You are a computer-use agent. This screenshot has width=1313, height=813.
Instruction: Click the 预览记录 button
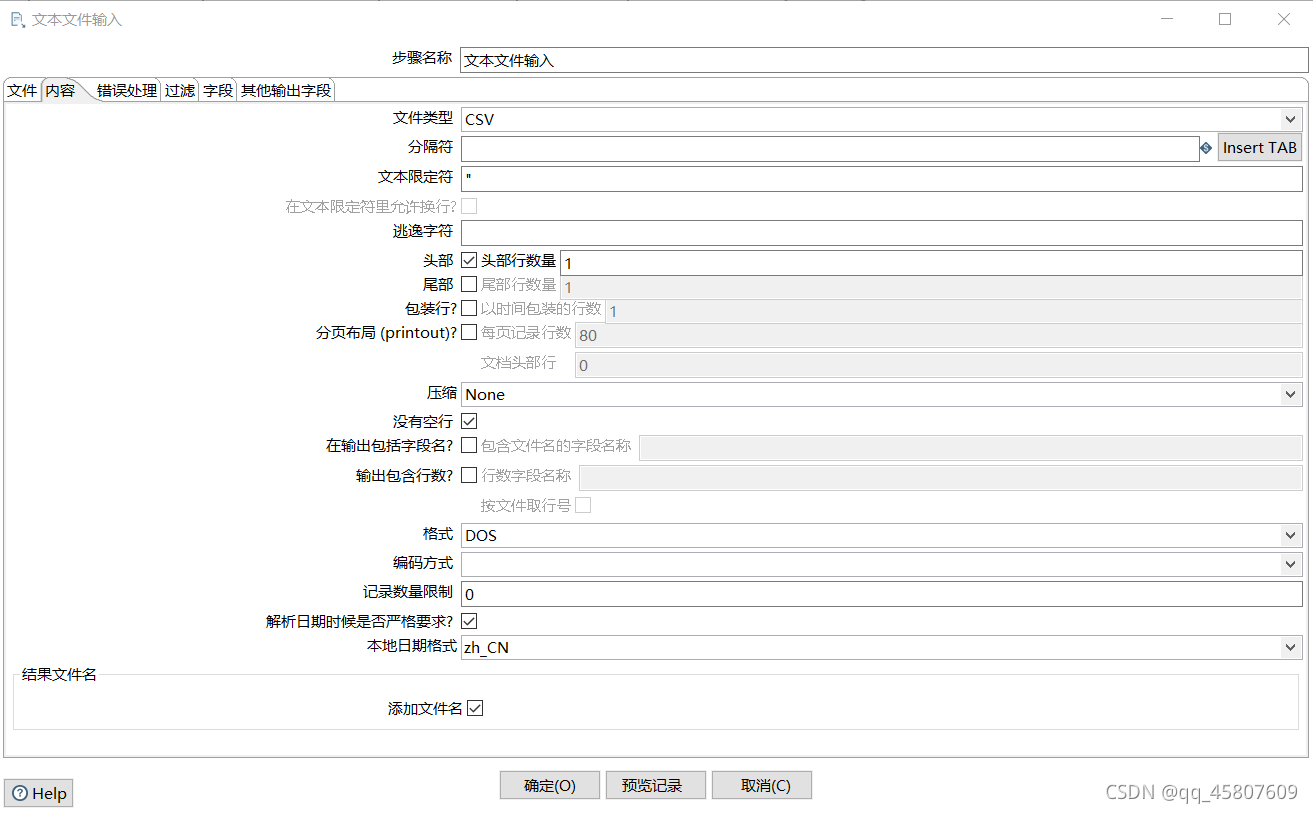click(x=656, y=785)
